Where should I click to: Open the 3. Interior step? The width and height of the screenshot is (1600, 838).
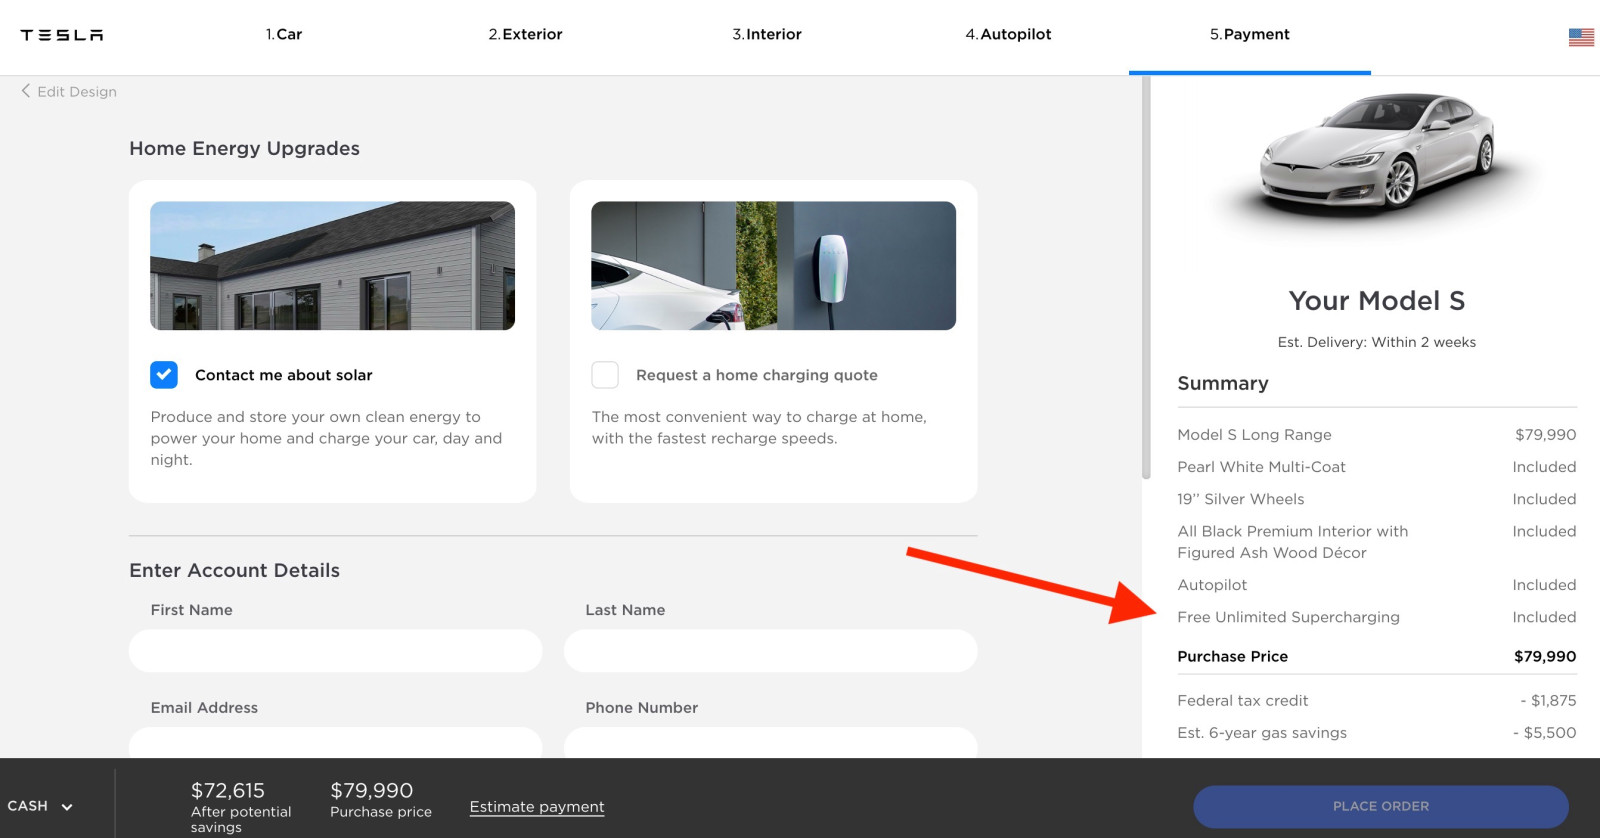767,35
